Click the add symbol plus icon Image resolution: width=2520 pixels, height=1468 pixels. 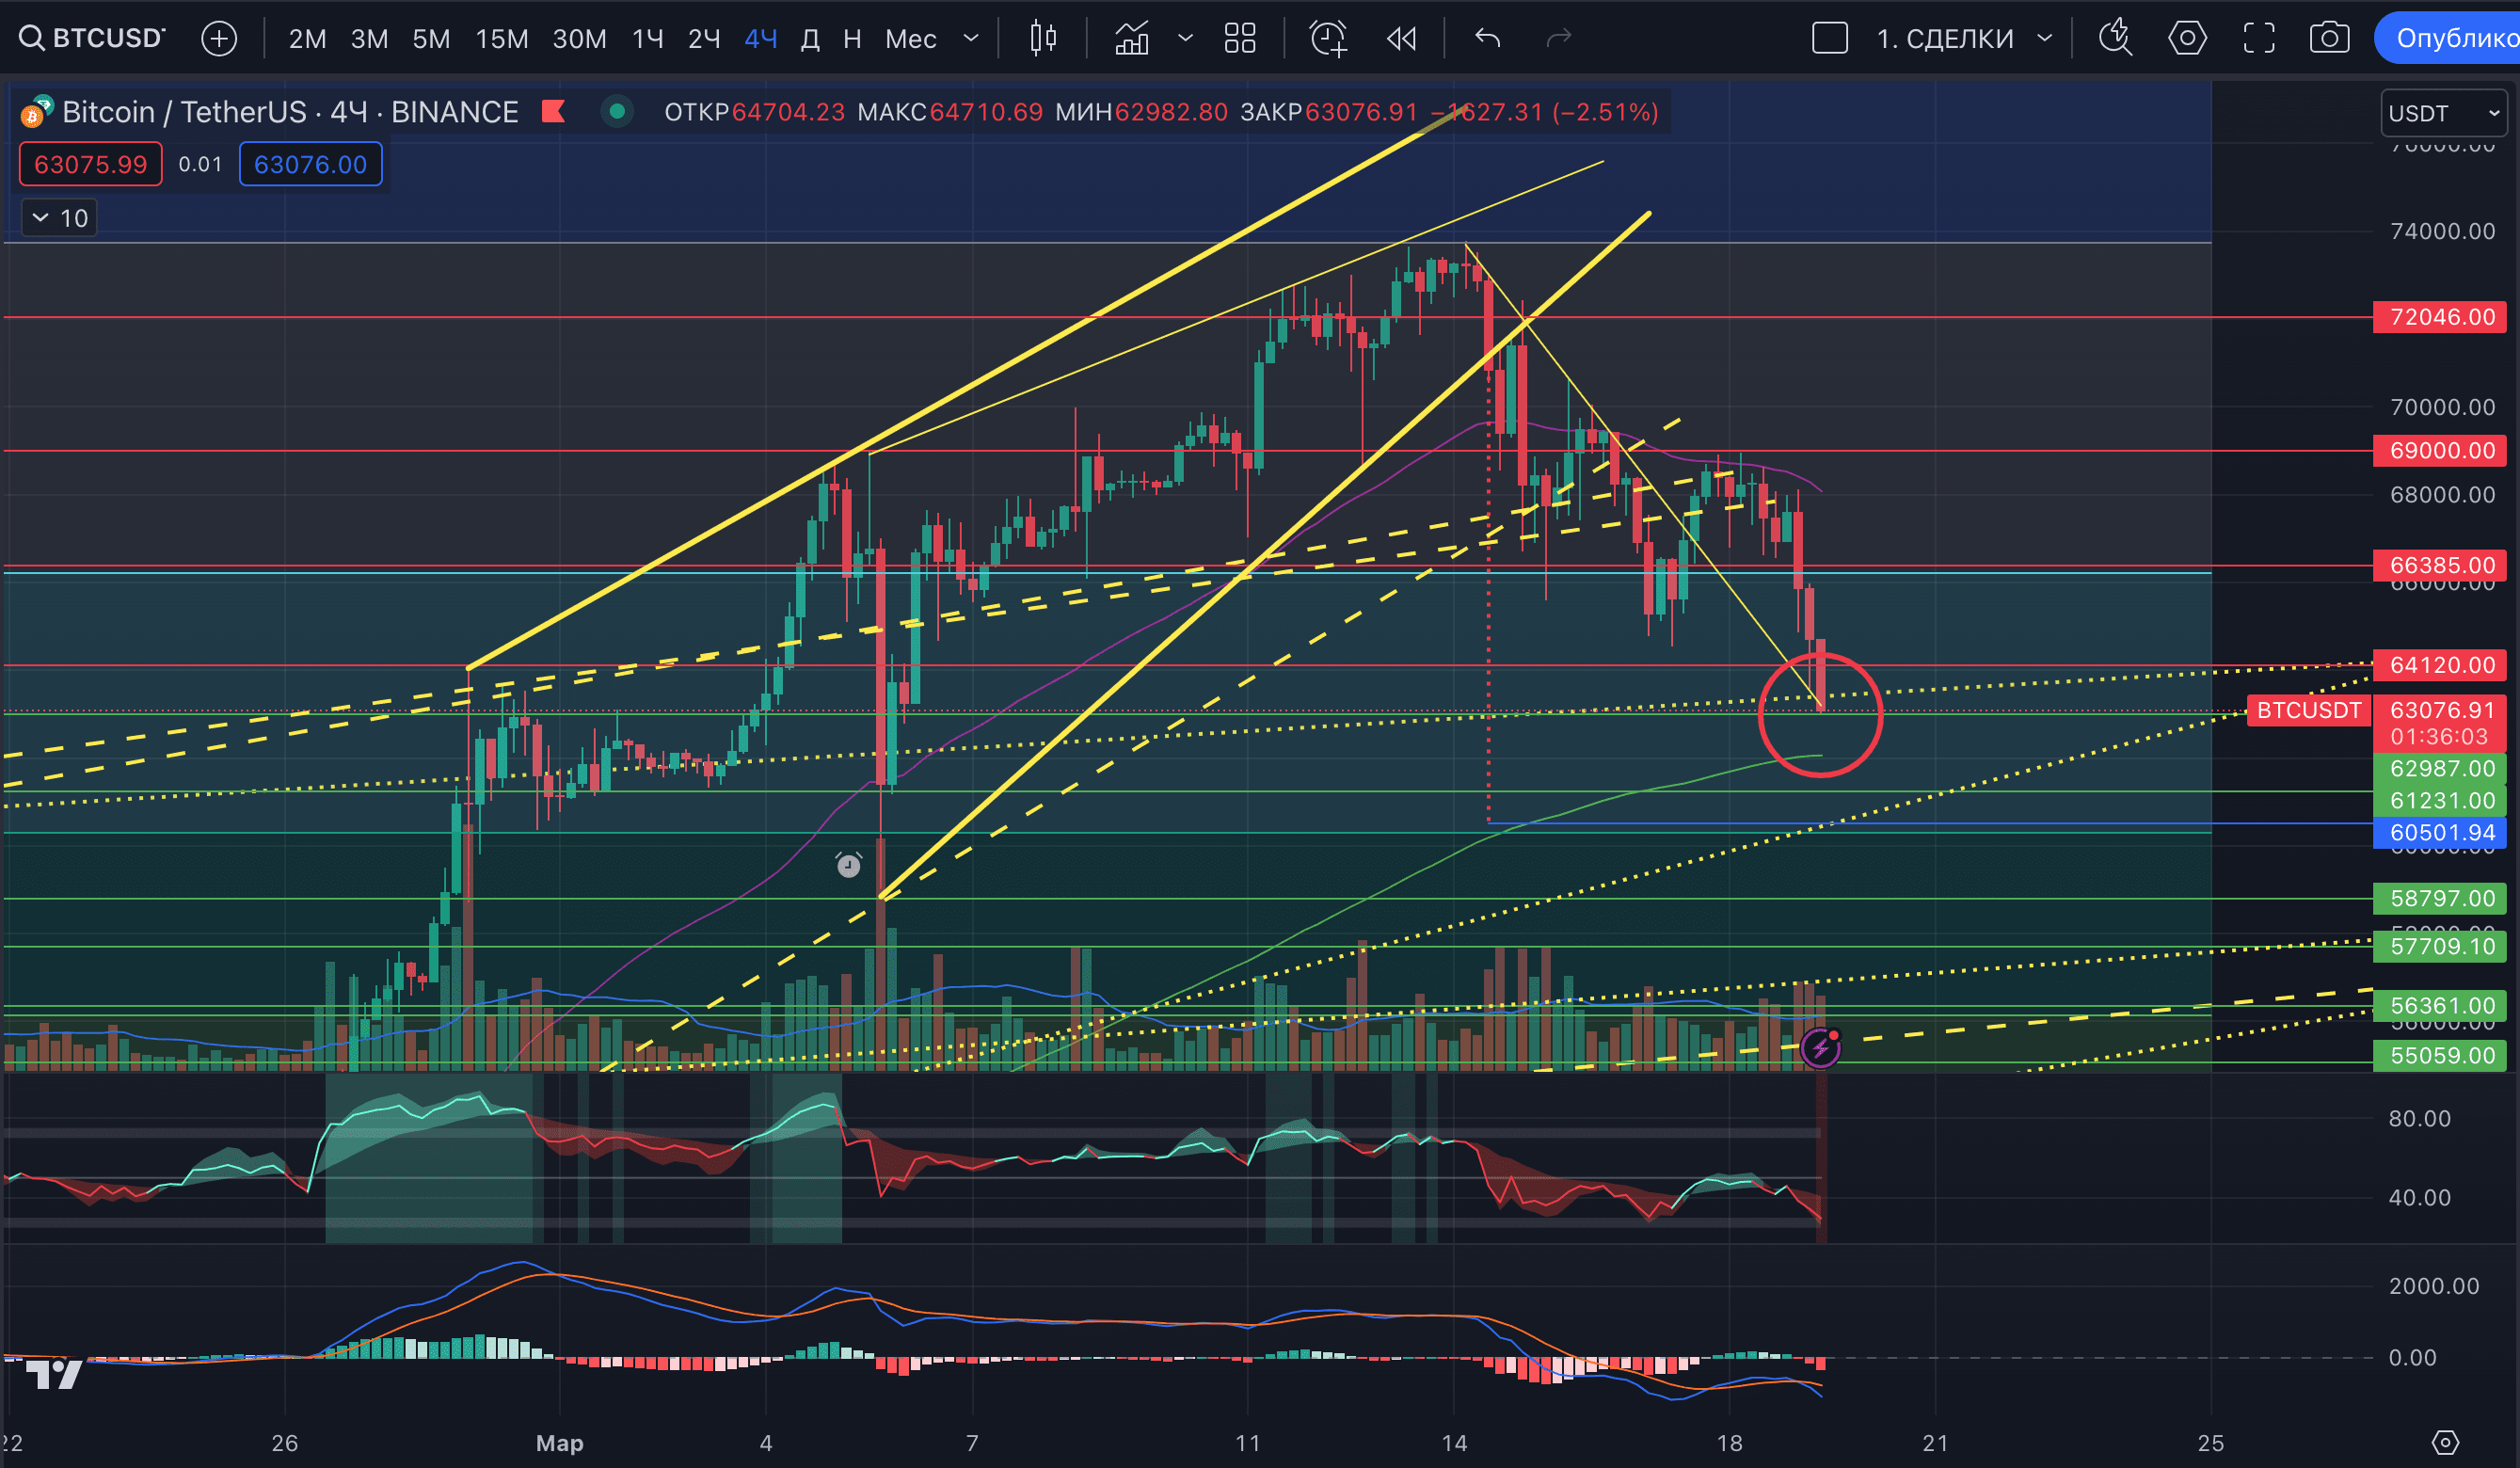[219, 38]
